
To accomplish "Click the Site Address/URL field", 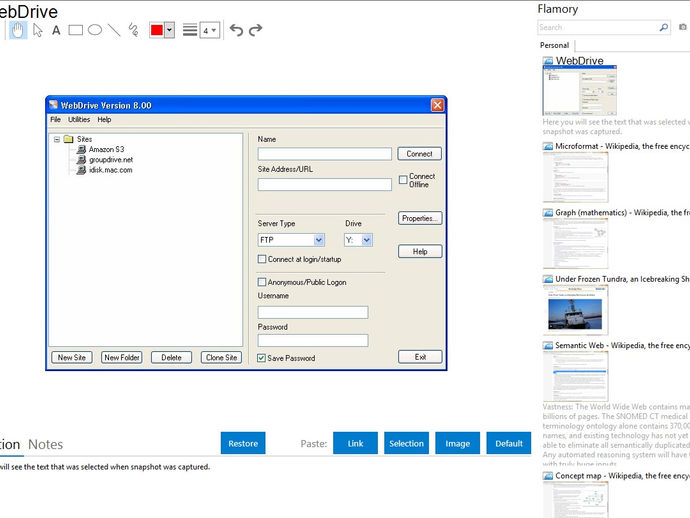I will [x=325, y=184].
